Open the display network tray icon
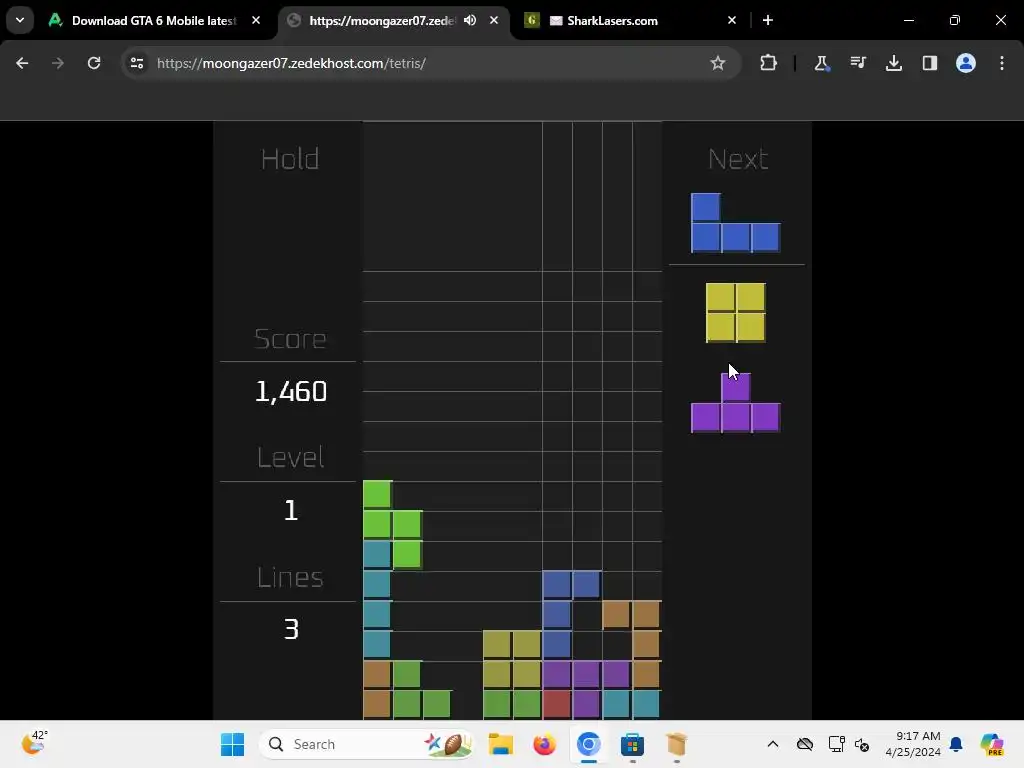The image size is (1024, 768). coord(837,744)
